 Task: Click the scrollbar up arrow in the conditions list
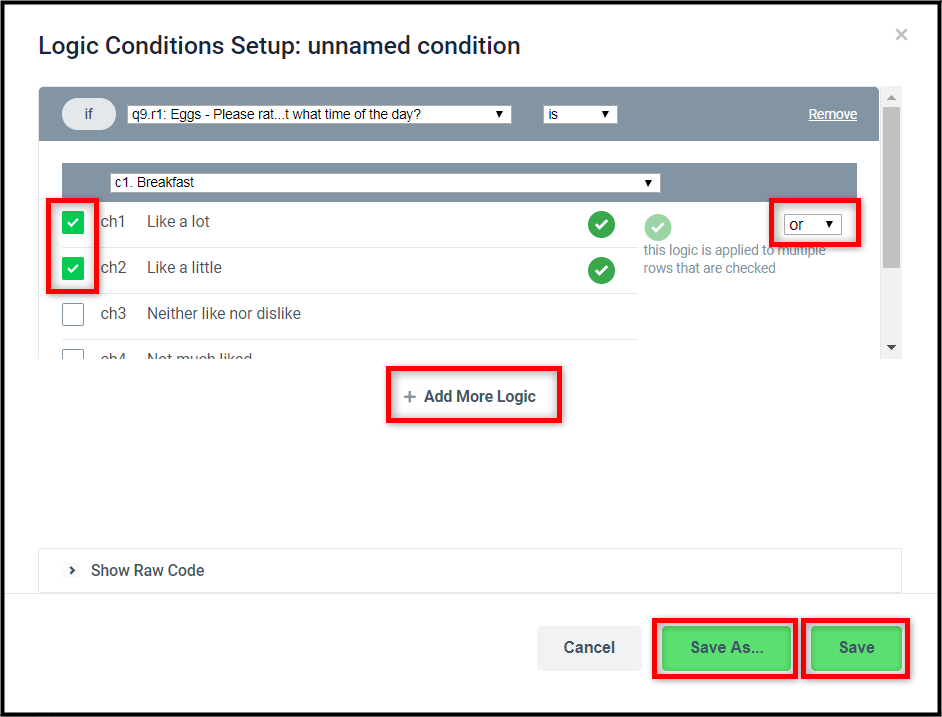(892, 97)
